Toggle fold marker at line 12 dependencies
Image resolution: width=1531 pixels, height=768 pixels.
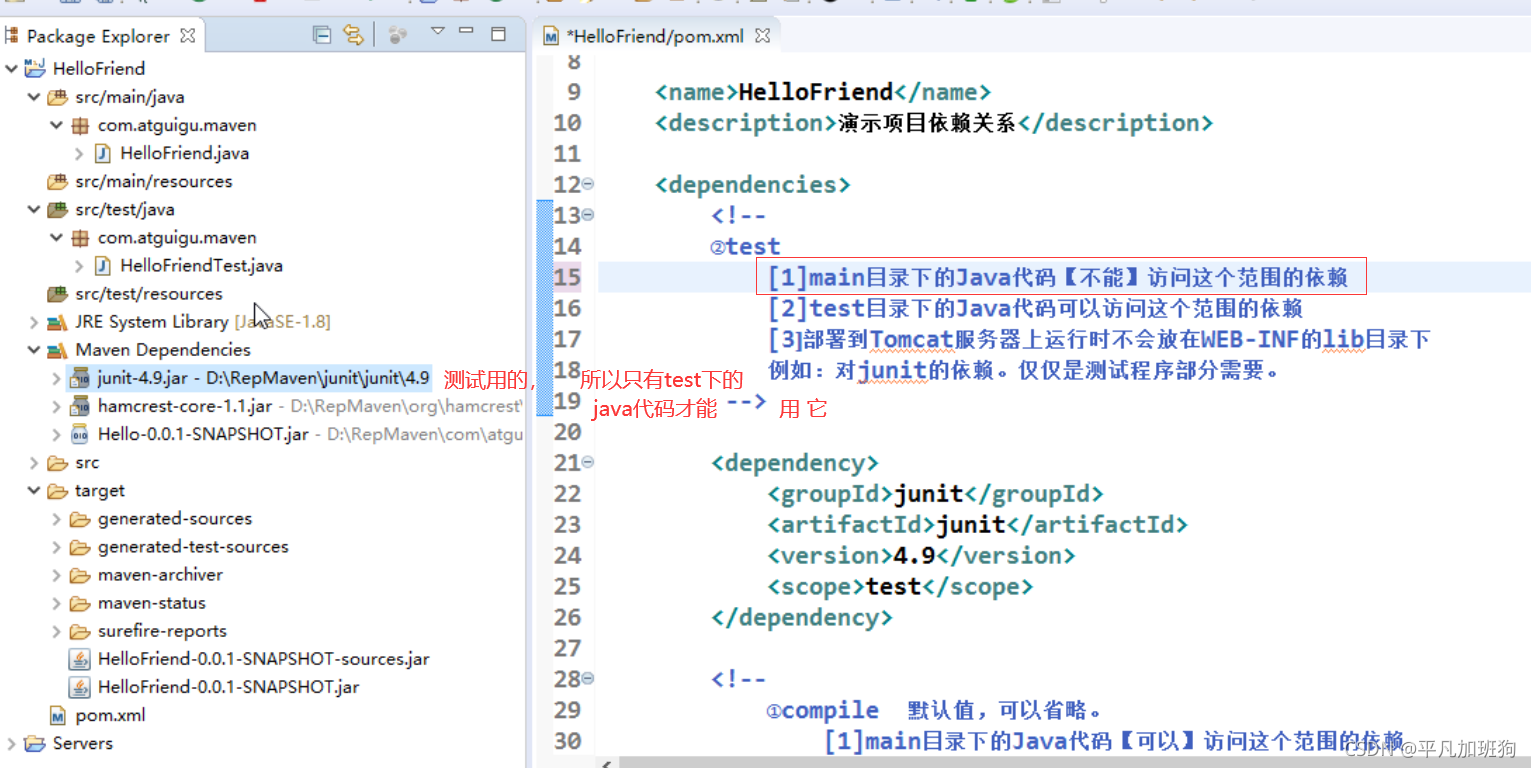588,184
